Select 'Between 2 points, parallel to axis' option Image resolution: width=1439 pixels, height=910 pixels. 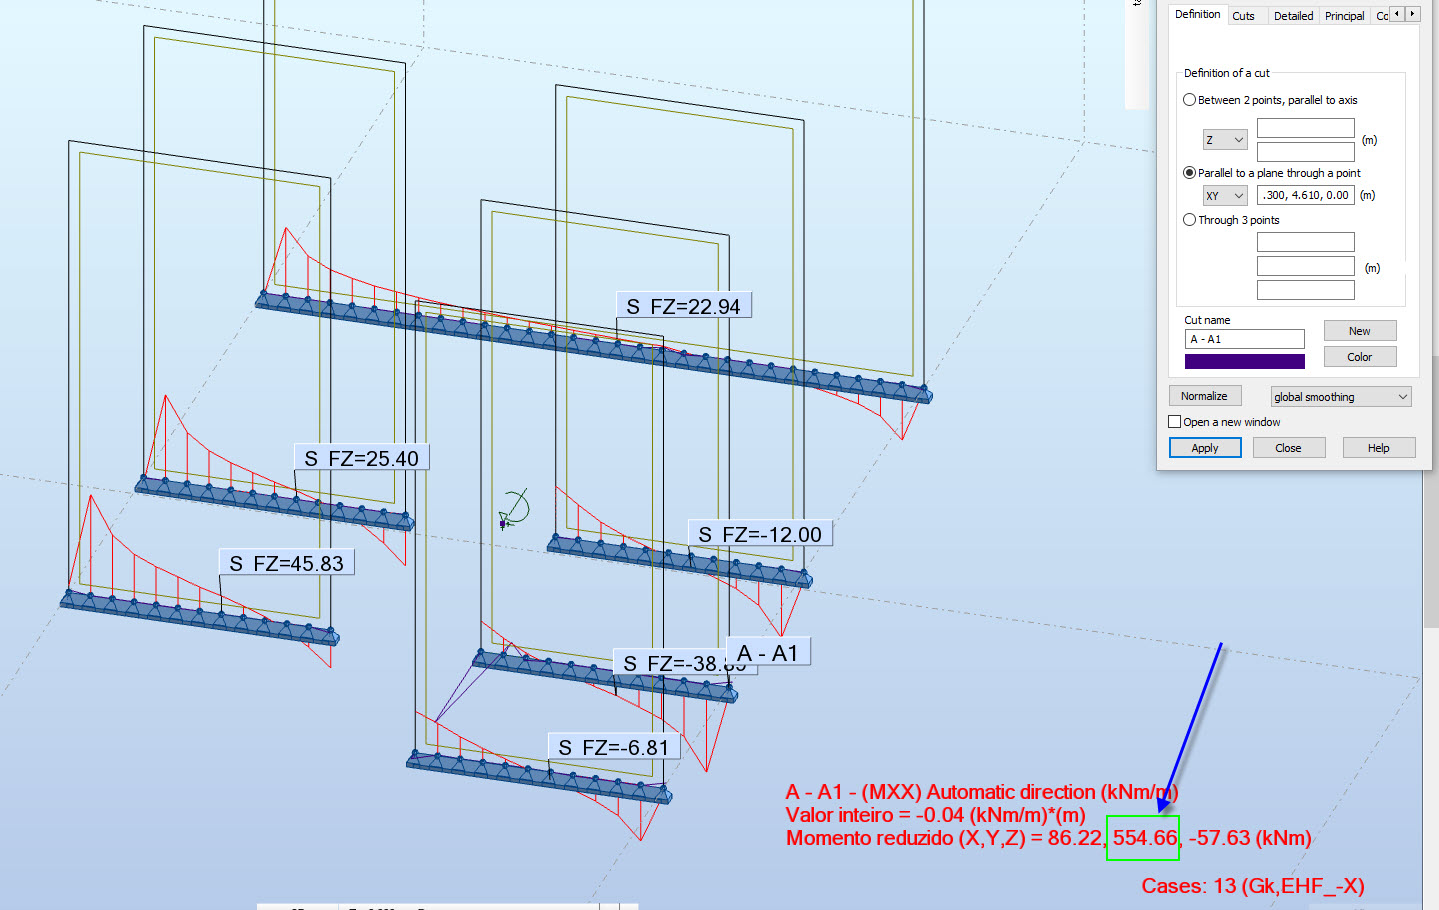coord(1270,100)
